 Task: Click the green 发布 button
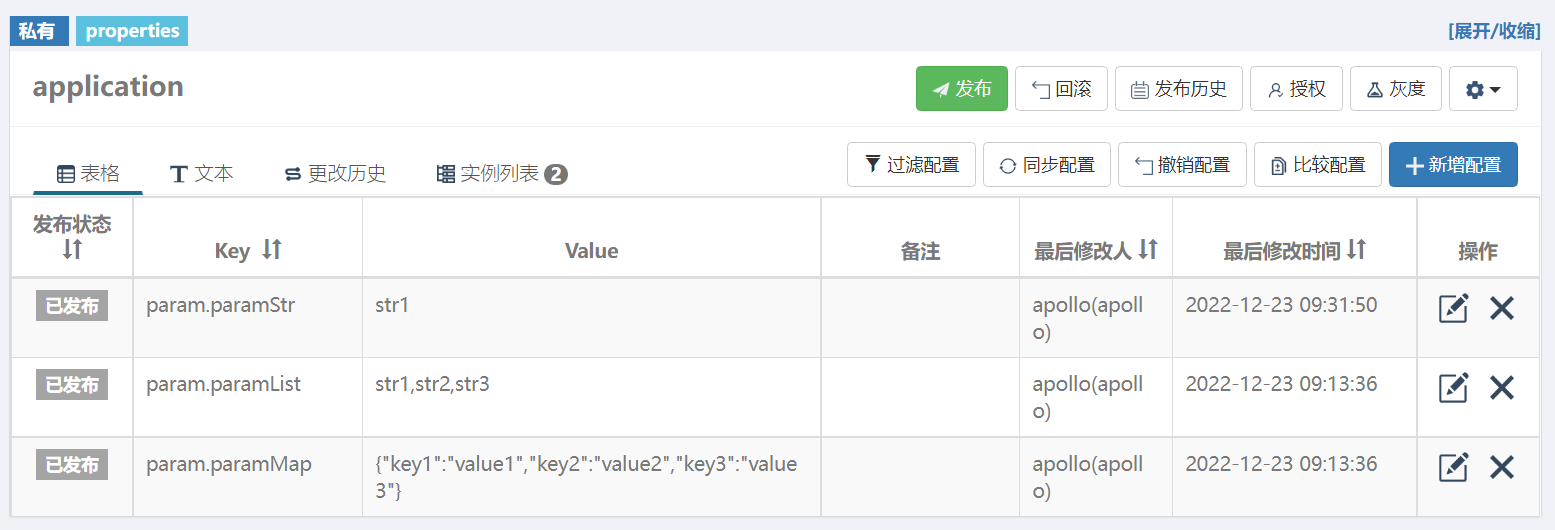[962, 89]
